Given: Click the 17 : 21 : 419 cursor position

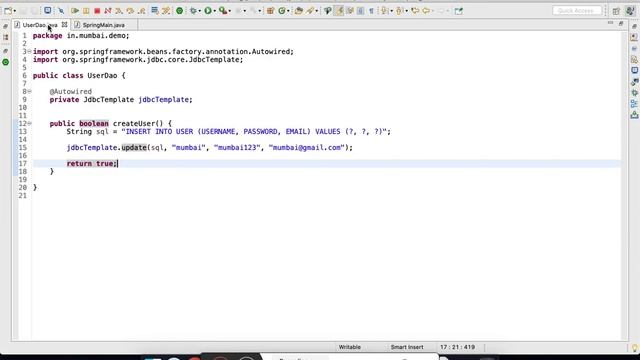Looking at the screenshot, I should click(x=458, y=347).
